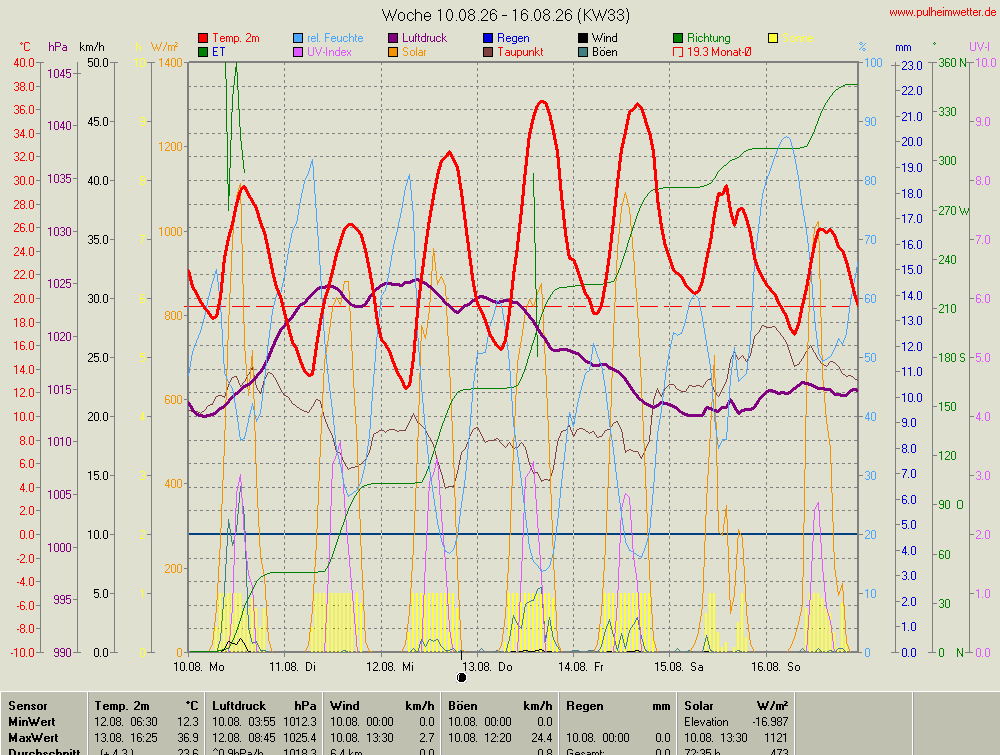Click the maximum pressure value '1025.4'
This screenshot has height=755, width=1000.
tap(300, 738)
